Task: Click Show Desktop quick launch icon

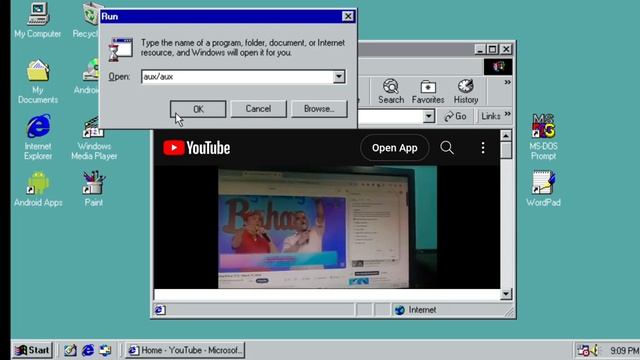Action: coord(70,350)
